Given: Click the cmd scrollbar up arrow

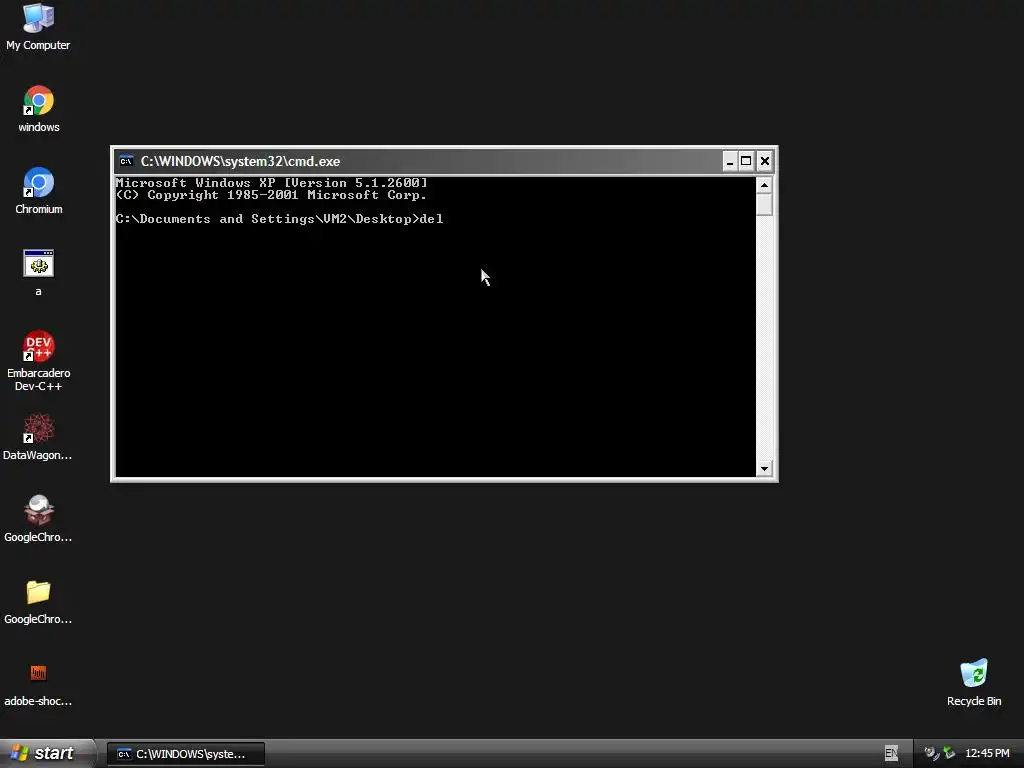Looking at the screenshot, I should pyautogui.click(x=764, y=185).
